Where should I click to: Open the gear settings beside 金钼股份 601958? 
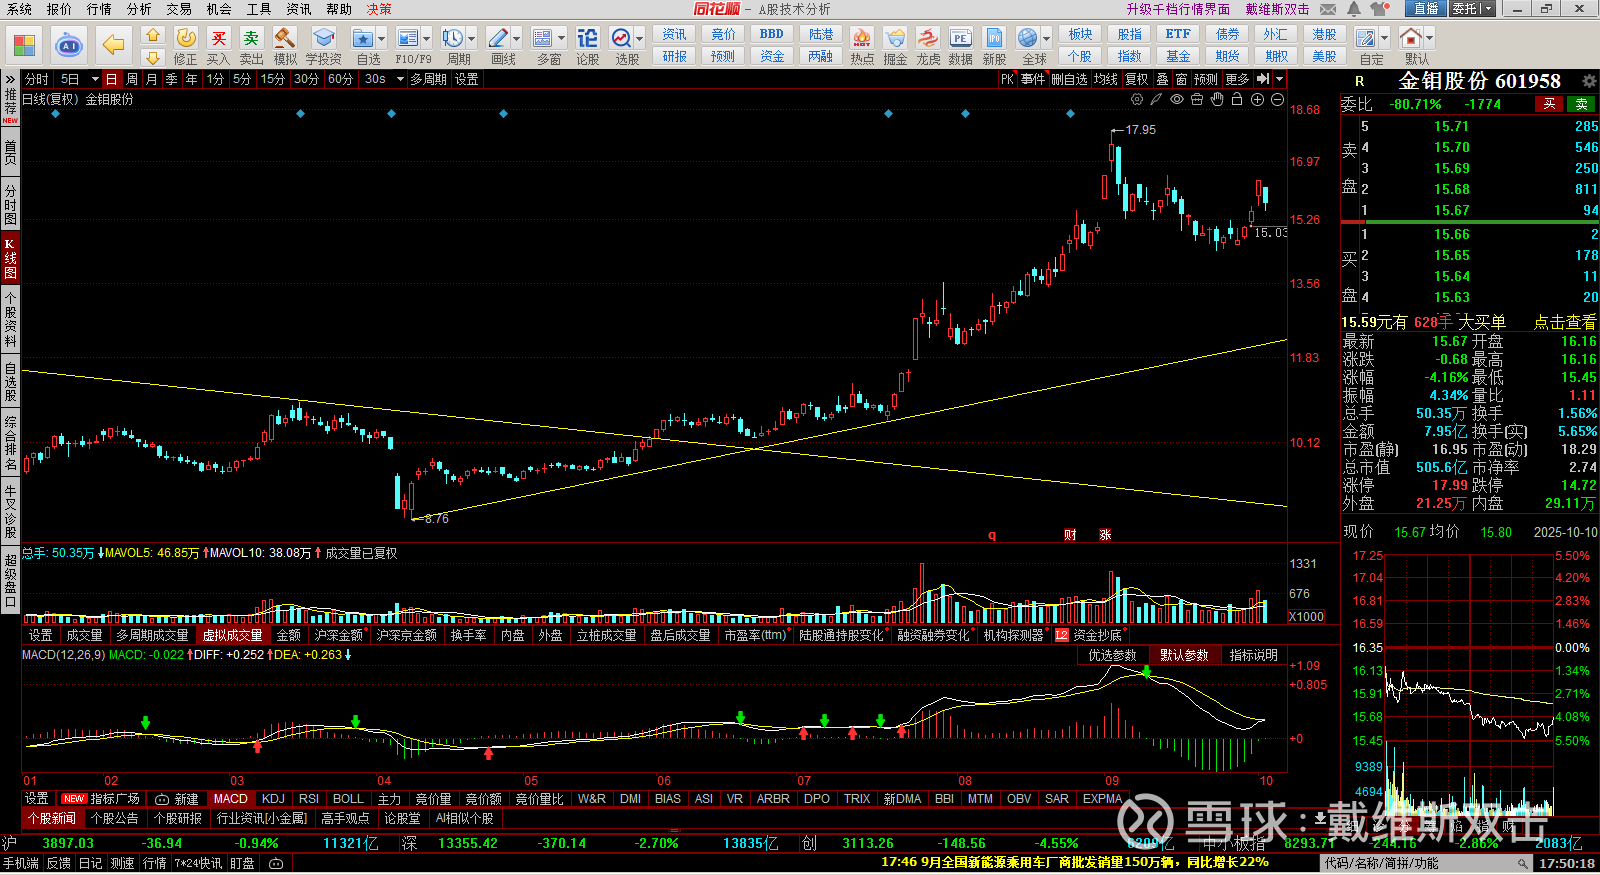(1589, 81)
